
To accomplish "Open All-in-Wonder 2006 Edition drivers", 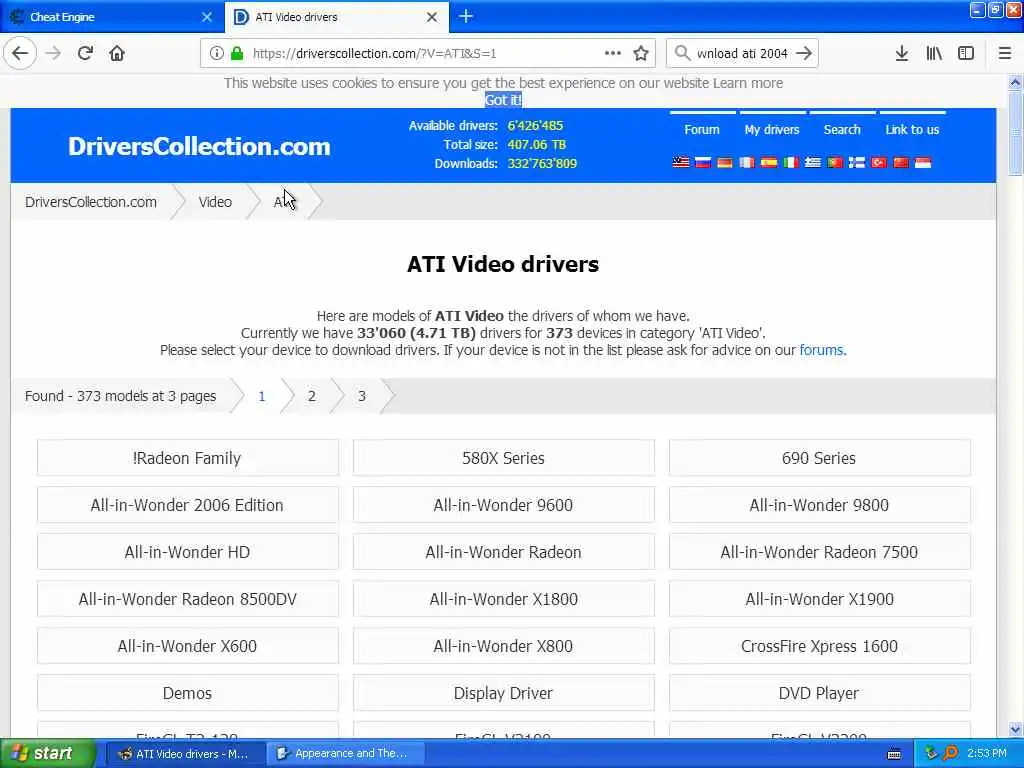I will (187, 505).
